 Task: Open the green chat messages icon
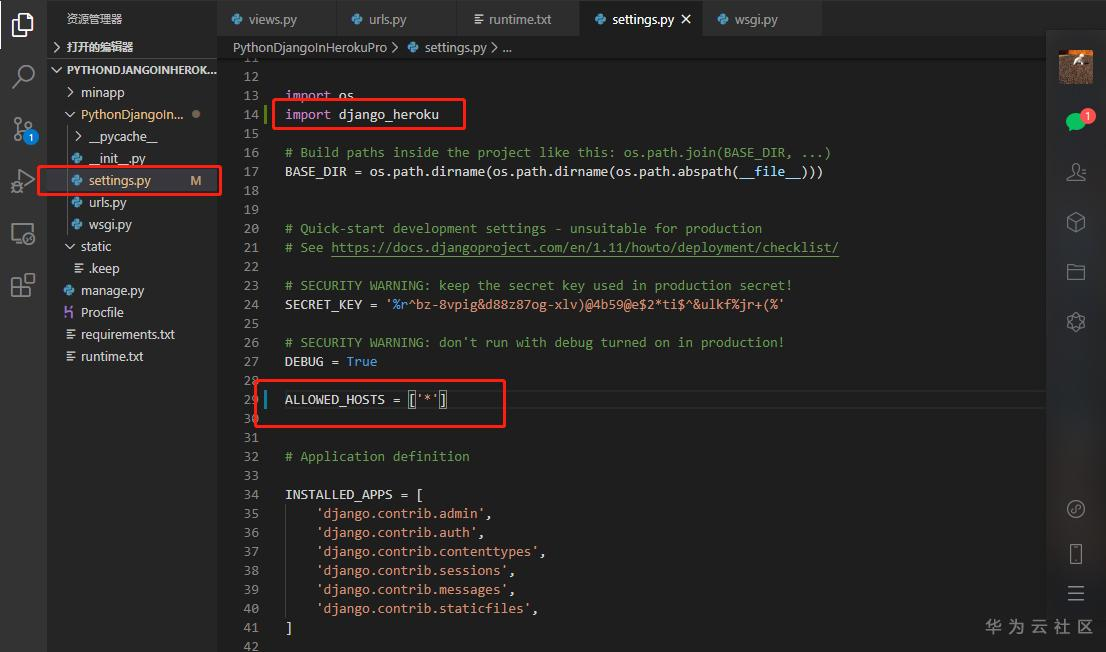(x=1078, y=120)
